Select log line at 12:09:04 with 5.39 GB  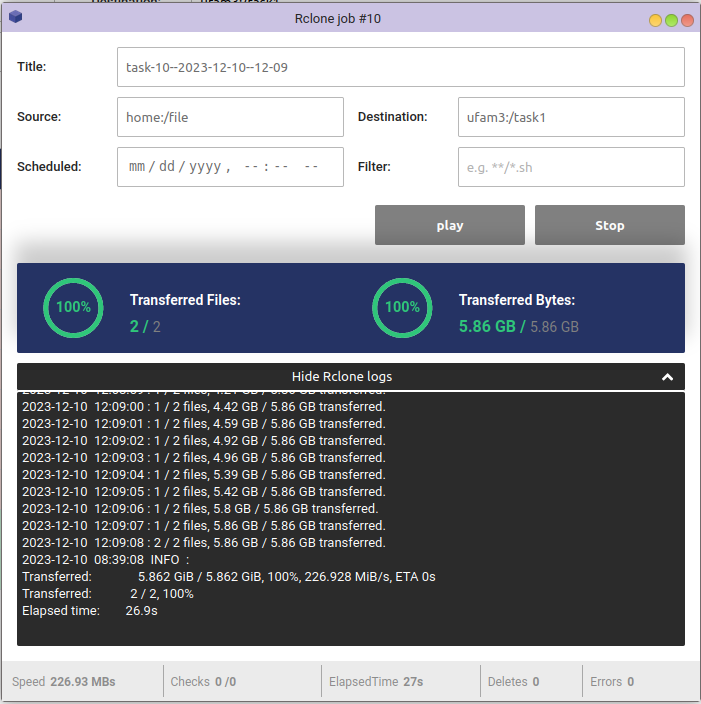[204, 475]
